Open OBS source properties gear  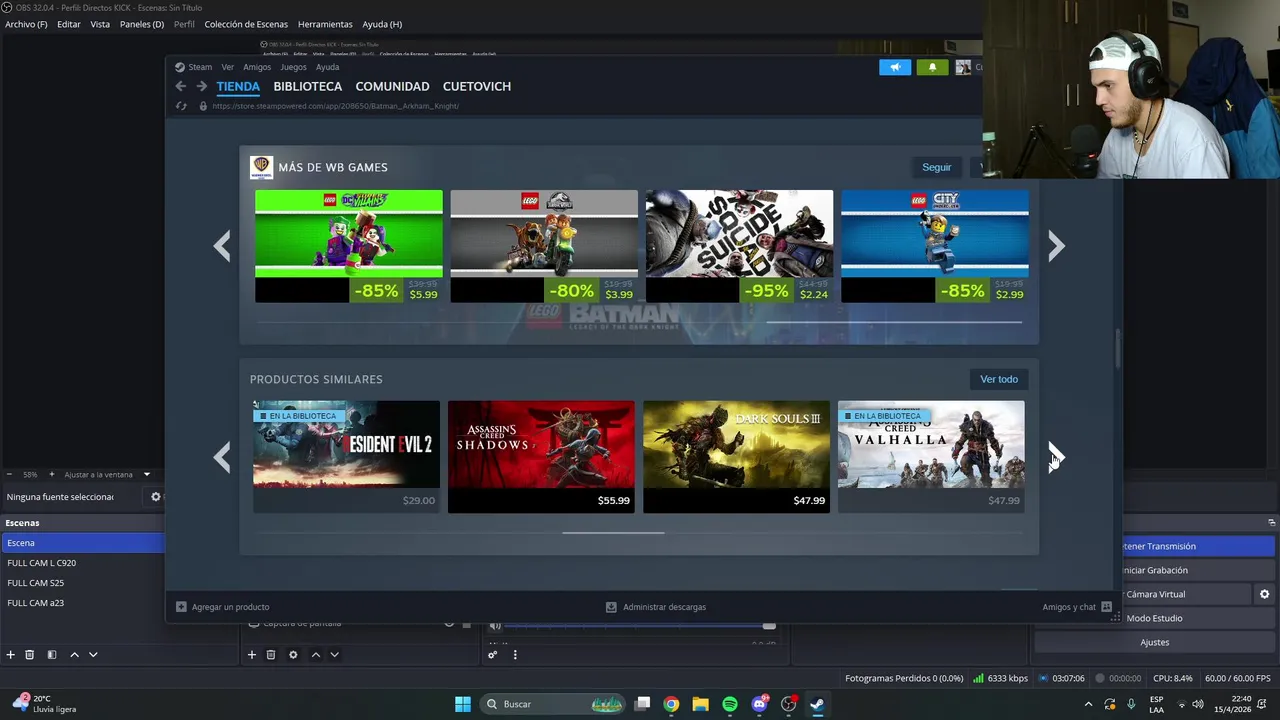click(293, 655)
